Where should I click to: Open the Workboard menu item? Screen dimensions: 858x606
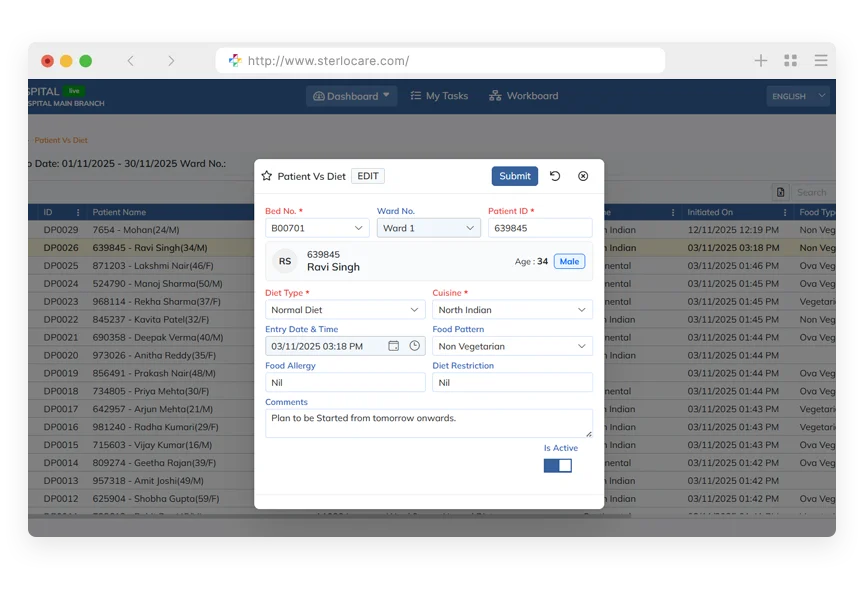pyautogui.click(x=524, y=96)
